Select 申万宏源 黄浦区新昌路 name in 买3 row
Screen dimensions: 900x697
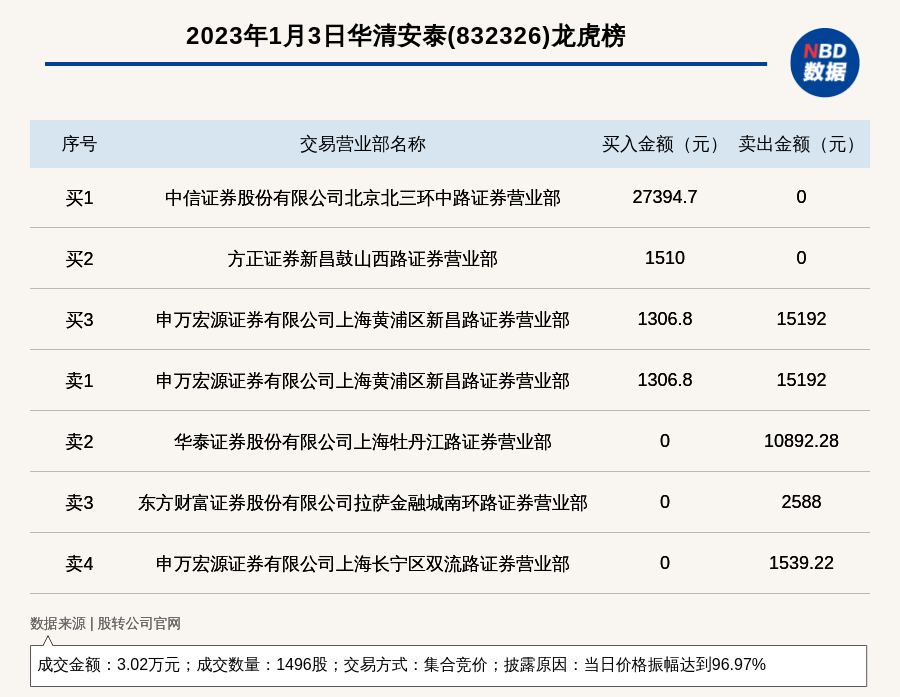coord(363,320)
